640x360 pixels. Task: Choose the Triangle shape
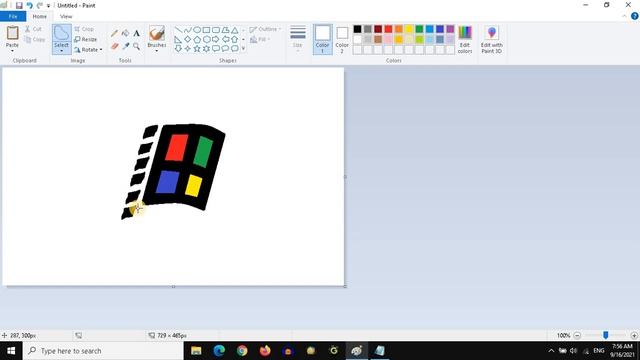[x=235, y=30]
